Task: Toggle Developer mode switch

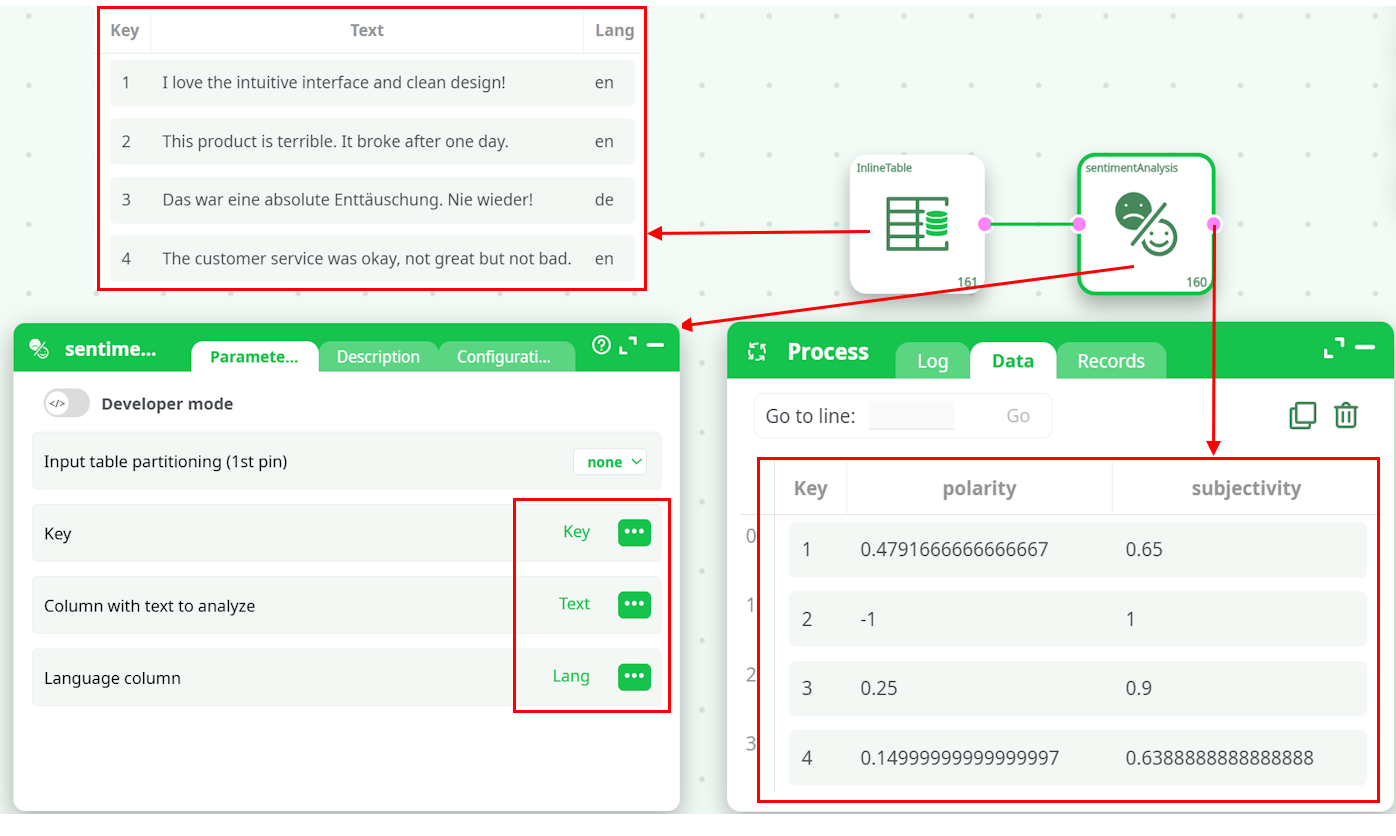Action: point(66,404)
